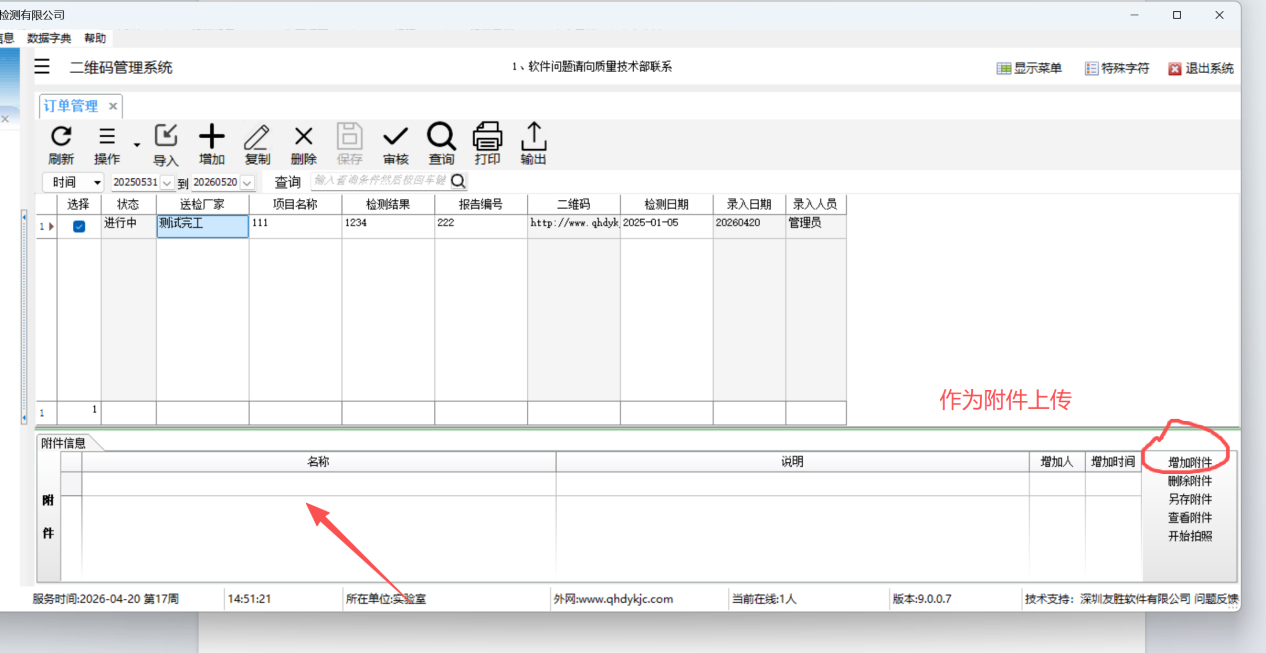Open the 帮助 menu
Image resolution: width=1266 pixels, height=653 pixels.
pos(95,38)
